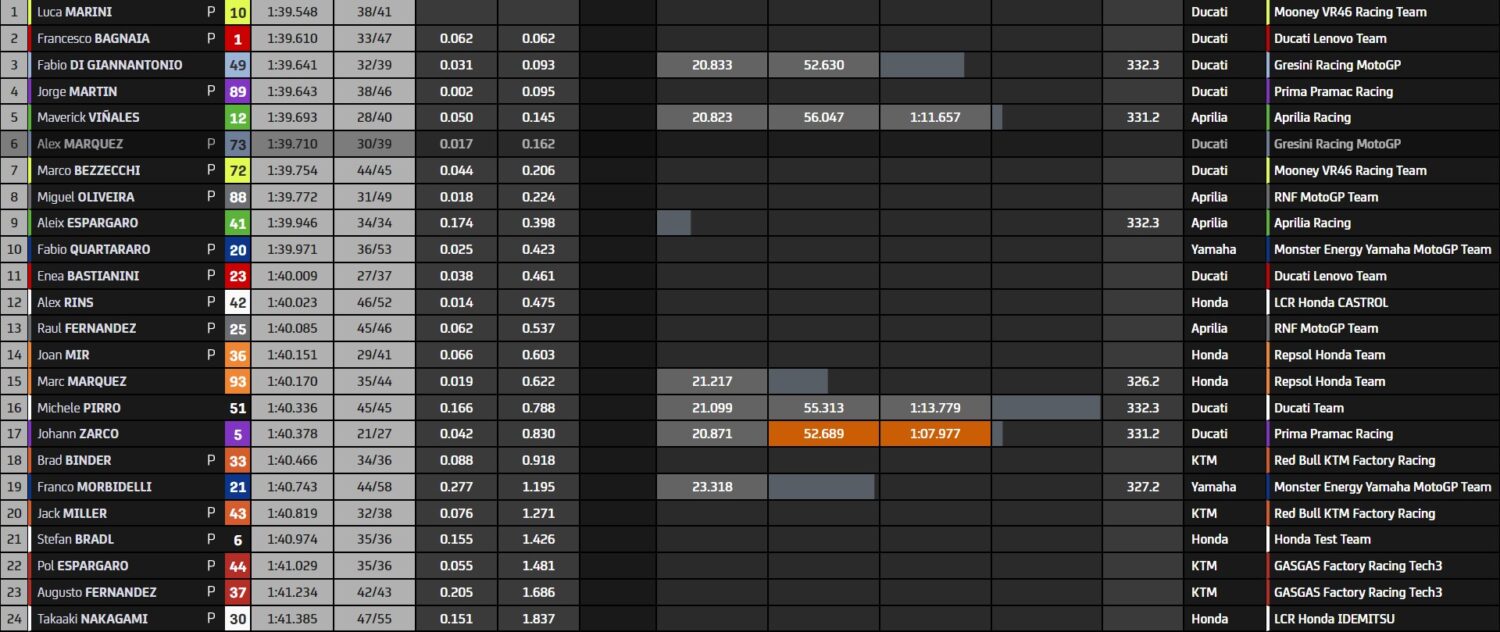Click Maverick VIÑALES sector time 1:11.657
The height and width of the screenshot is (632, 1500).
[x=935, y=117]
